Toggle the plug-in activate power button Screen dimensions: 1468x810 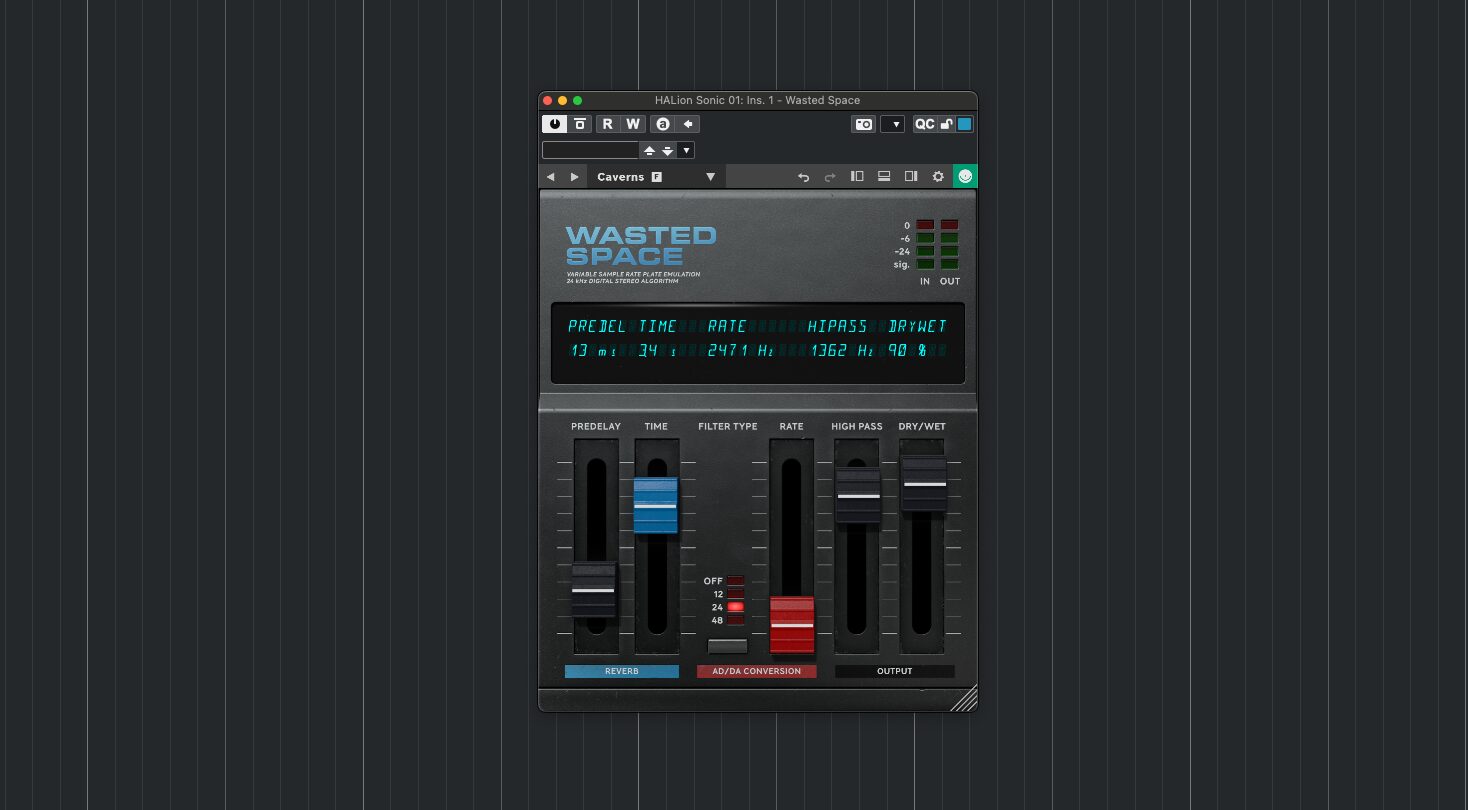point(554,124)
